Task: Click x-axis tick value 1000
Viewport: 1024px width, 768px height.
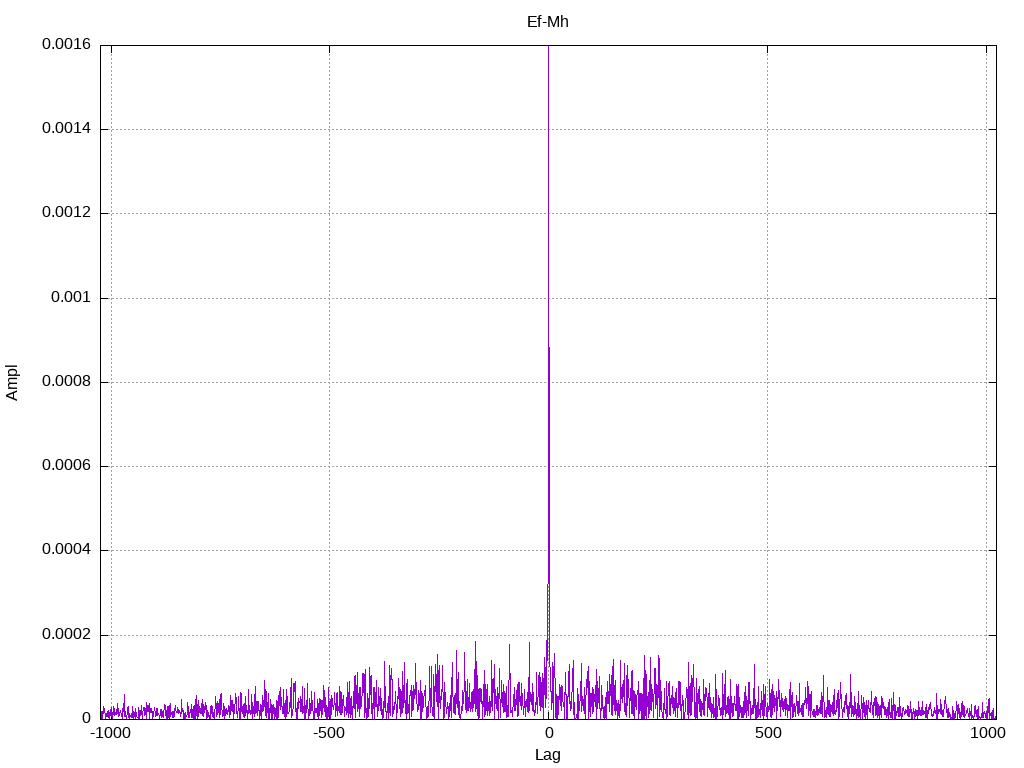Action: point(987,733)
